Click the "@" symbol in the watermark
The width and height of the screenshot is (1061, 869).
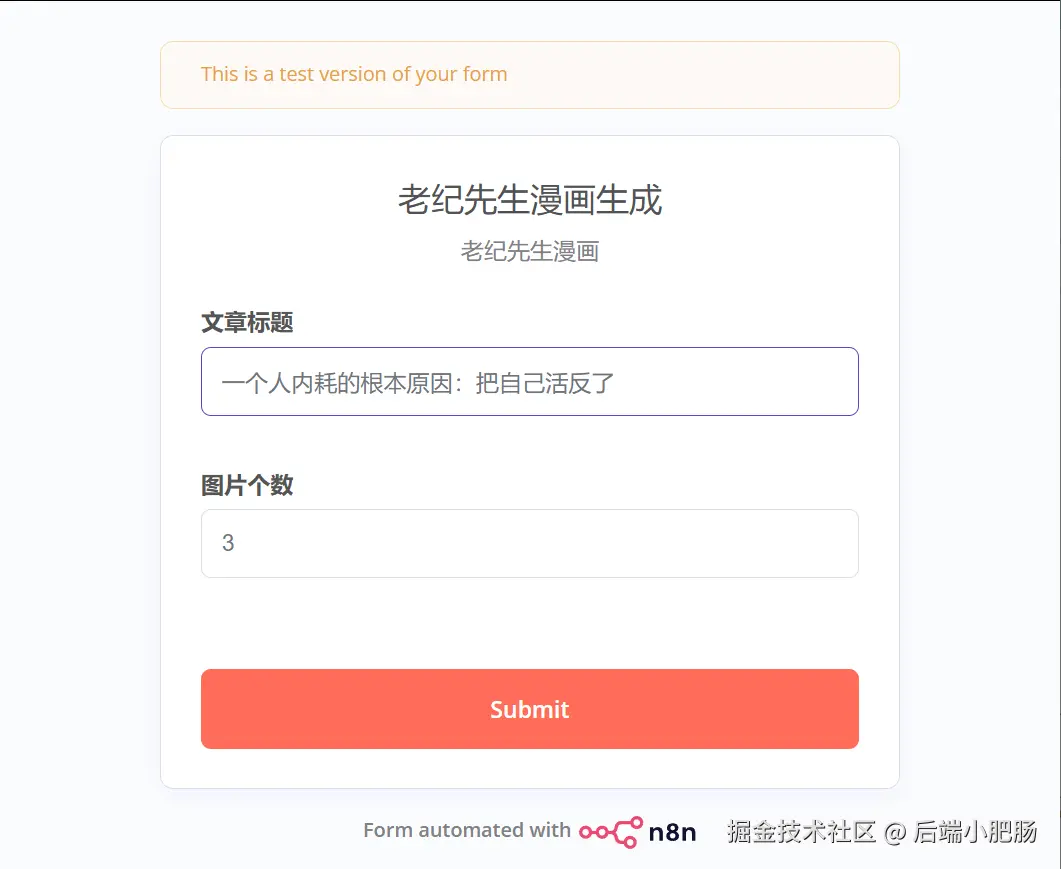[895, 831]
